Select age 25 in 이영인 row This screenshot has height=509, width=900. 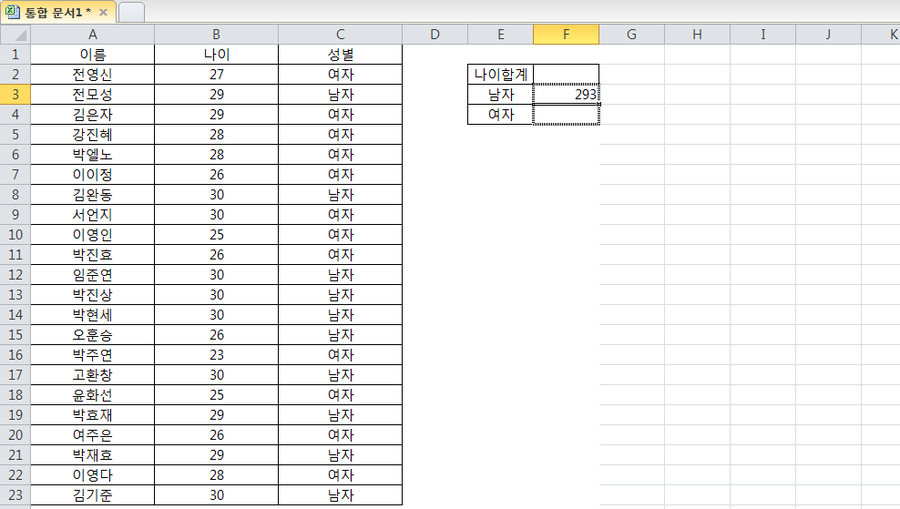coord(216,235)
